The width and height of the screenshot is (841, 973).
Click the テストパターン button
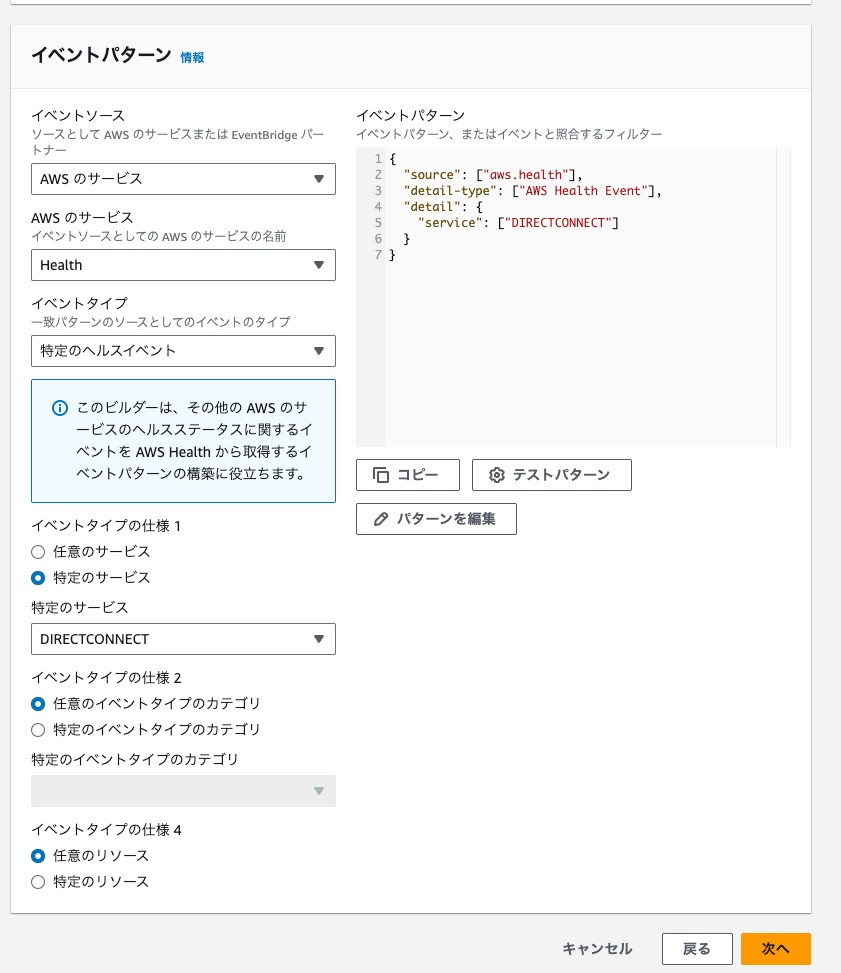click(x=552, y=475)
